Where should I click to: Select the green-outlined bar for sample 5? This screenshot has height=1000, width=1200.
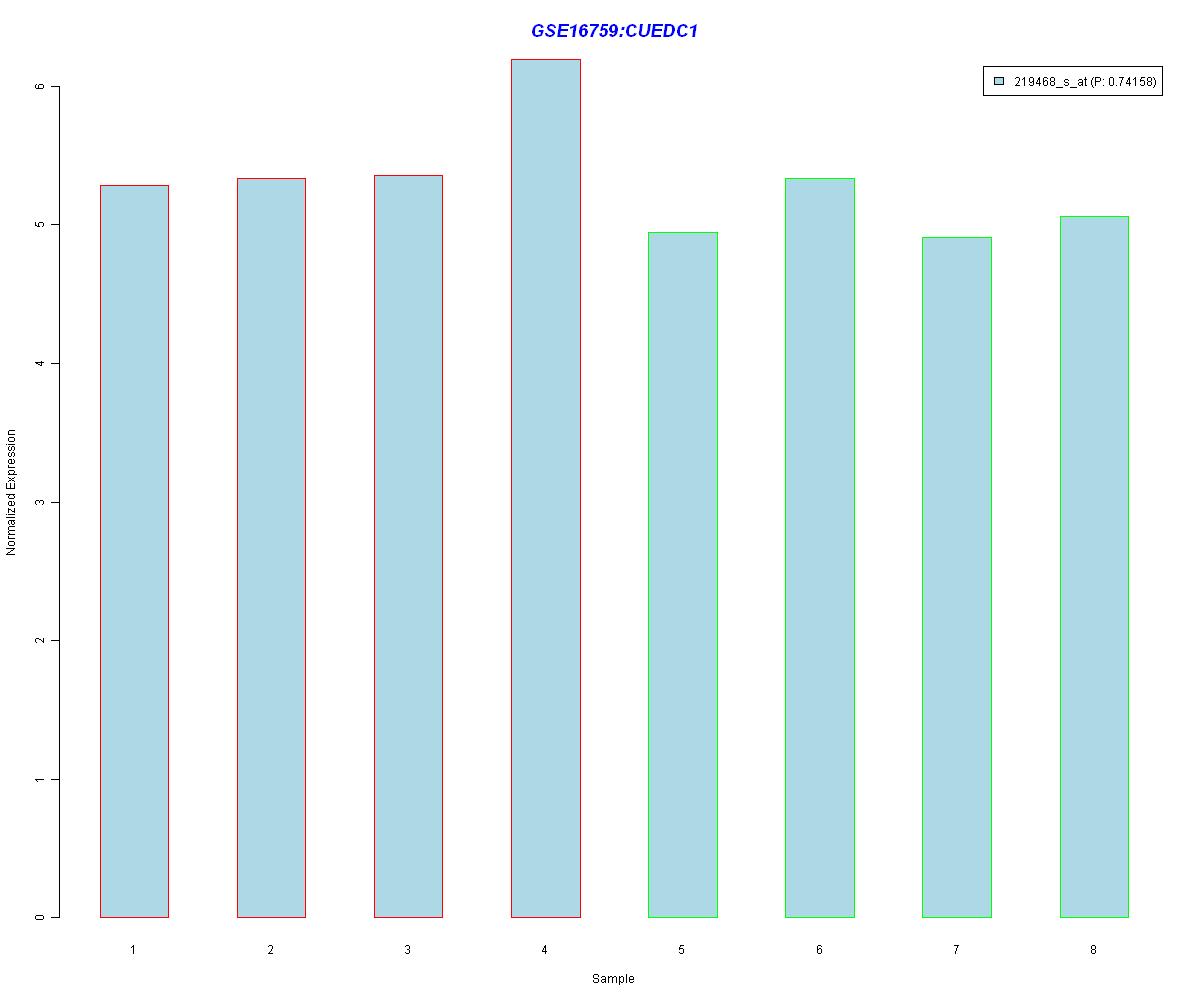pyautogui.click(x=682, y=575)
